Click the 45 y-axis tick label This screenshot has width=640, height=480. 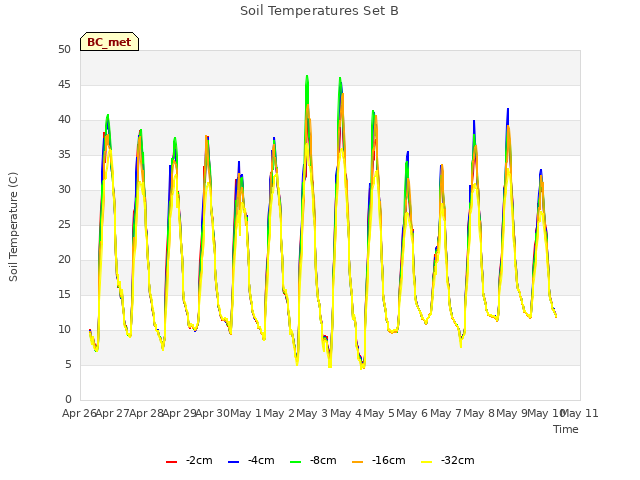[64, 84]
